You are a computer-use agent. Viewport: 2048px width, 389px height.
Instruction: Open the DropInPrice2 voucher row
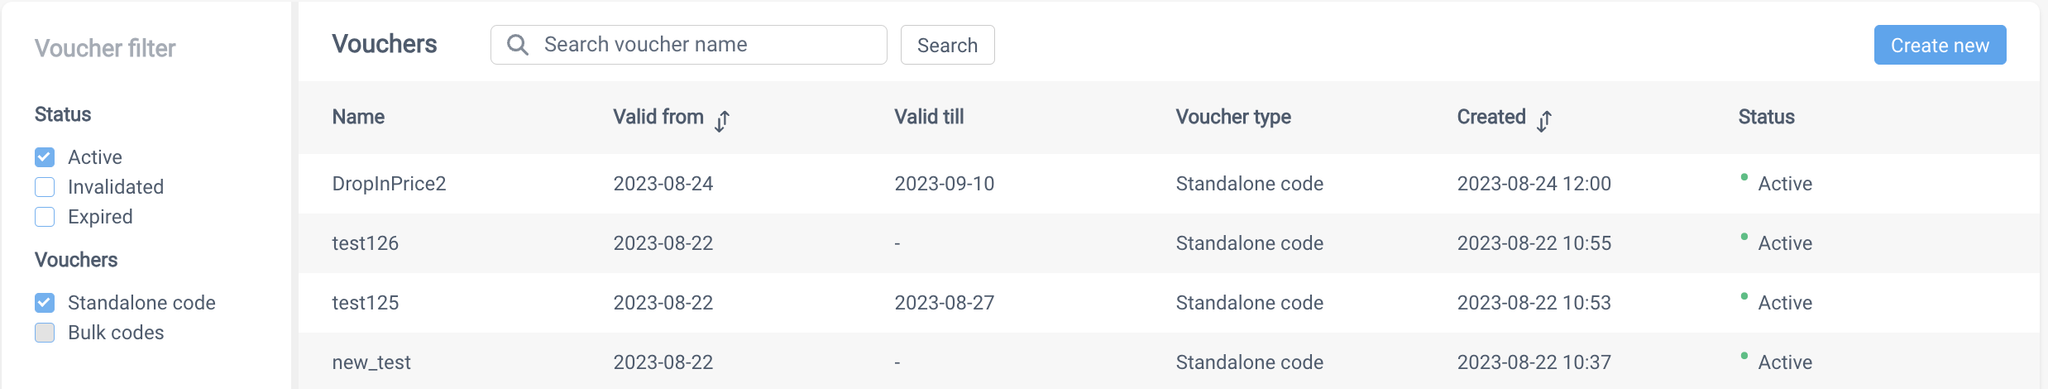pyautogui.click(x=1169, y=183)
